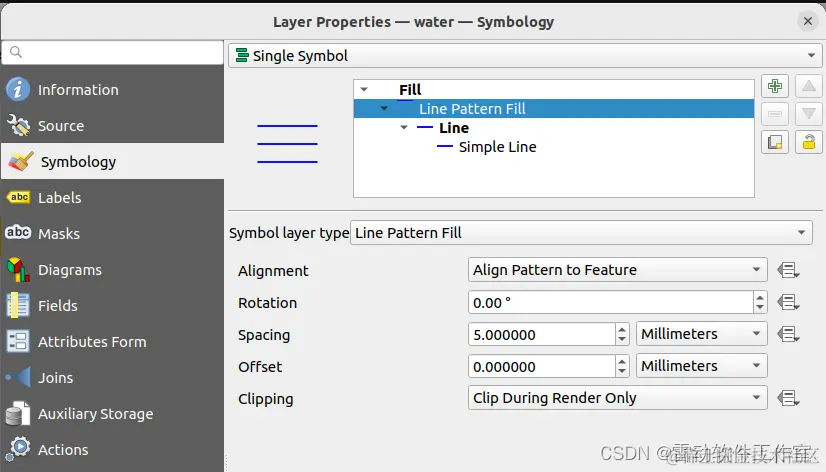Click the Spacing value field
Viewport: 826px width, 472px height.
point(542,334)
